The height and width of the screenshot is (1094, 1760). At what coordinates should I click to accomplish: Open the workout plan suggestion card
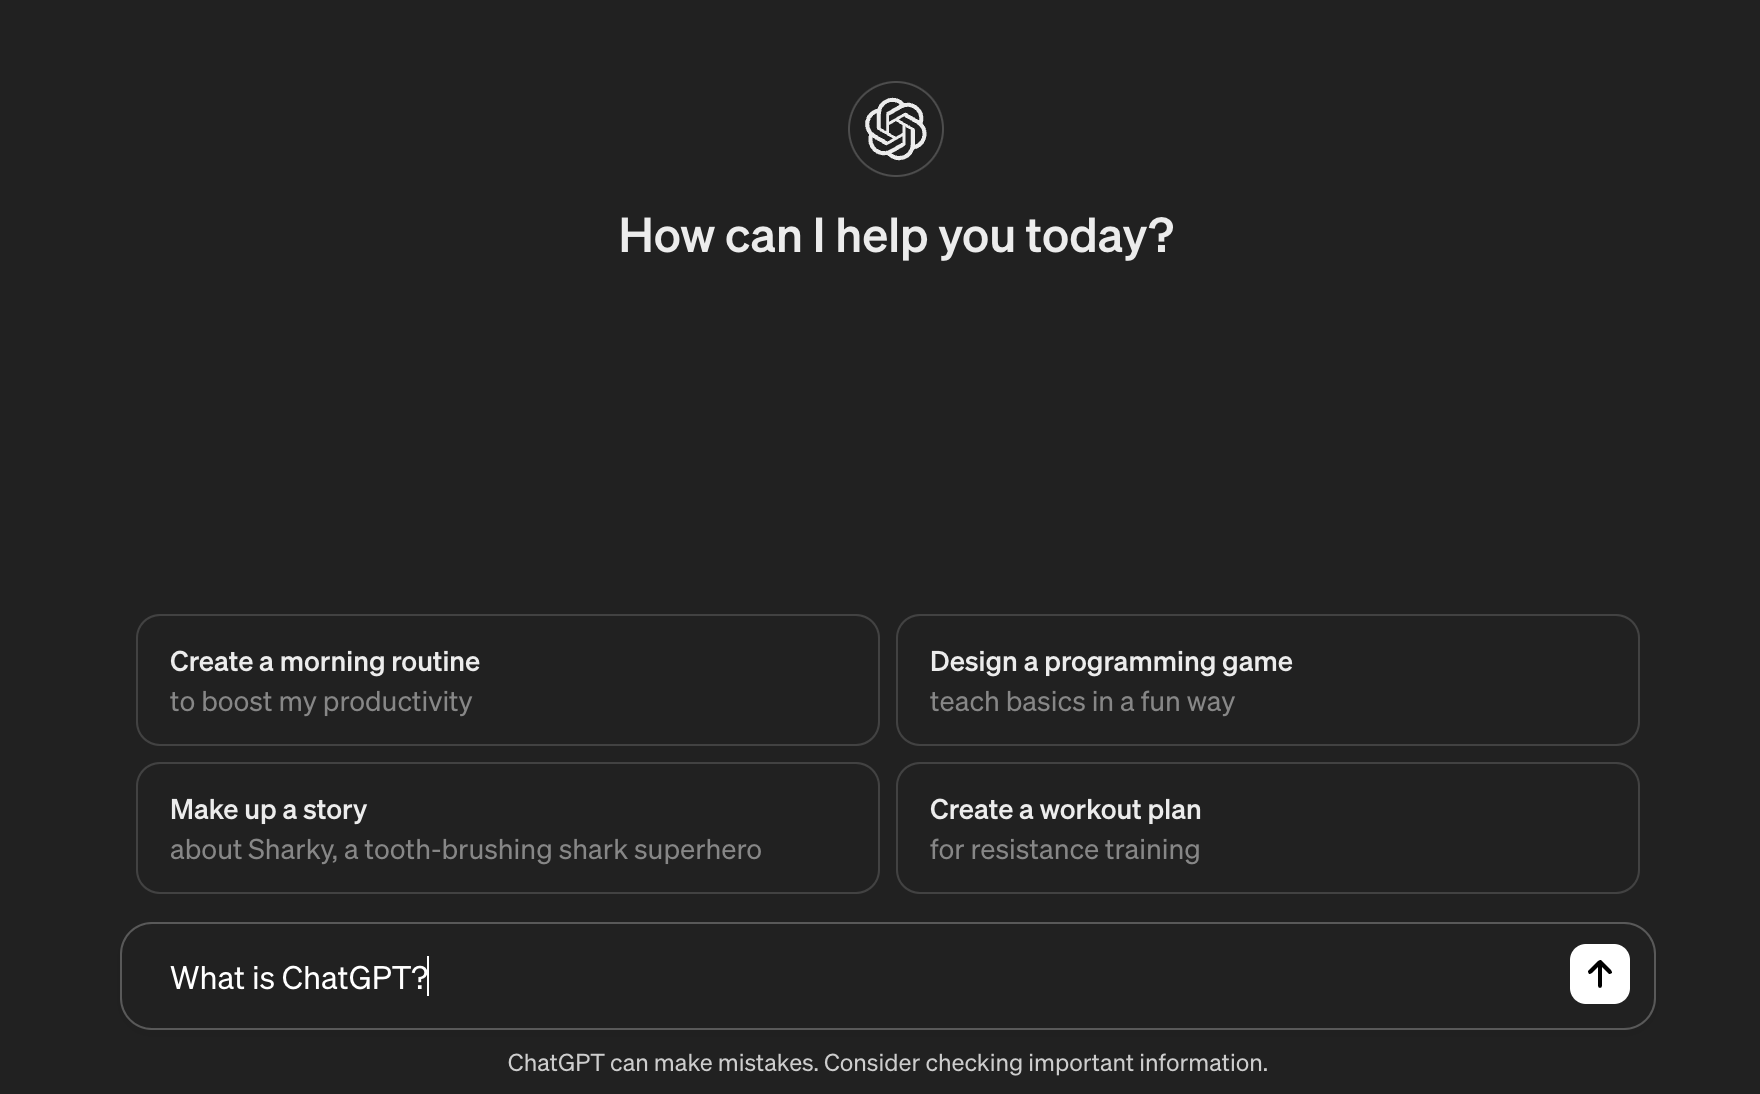tap(1267, 828)
